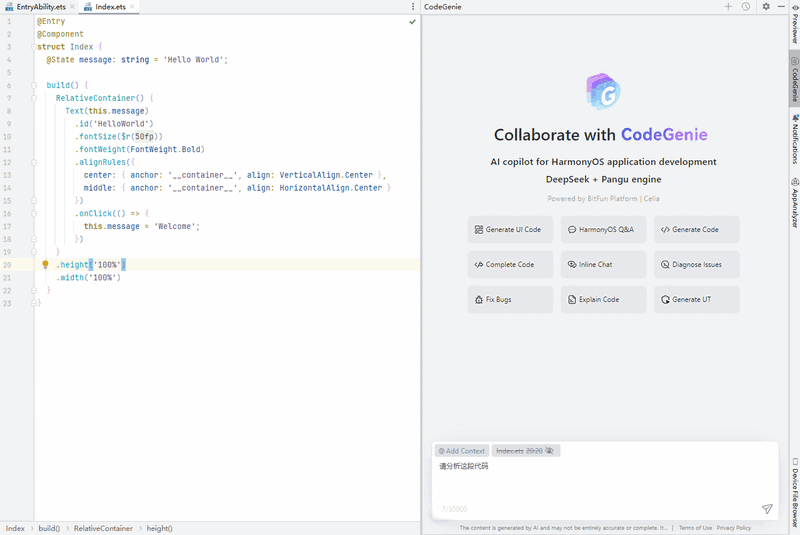Click the lightbulb quick-fix icon on line 20

45,265
